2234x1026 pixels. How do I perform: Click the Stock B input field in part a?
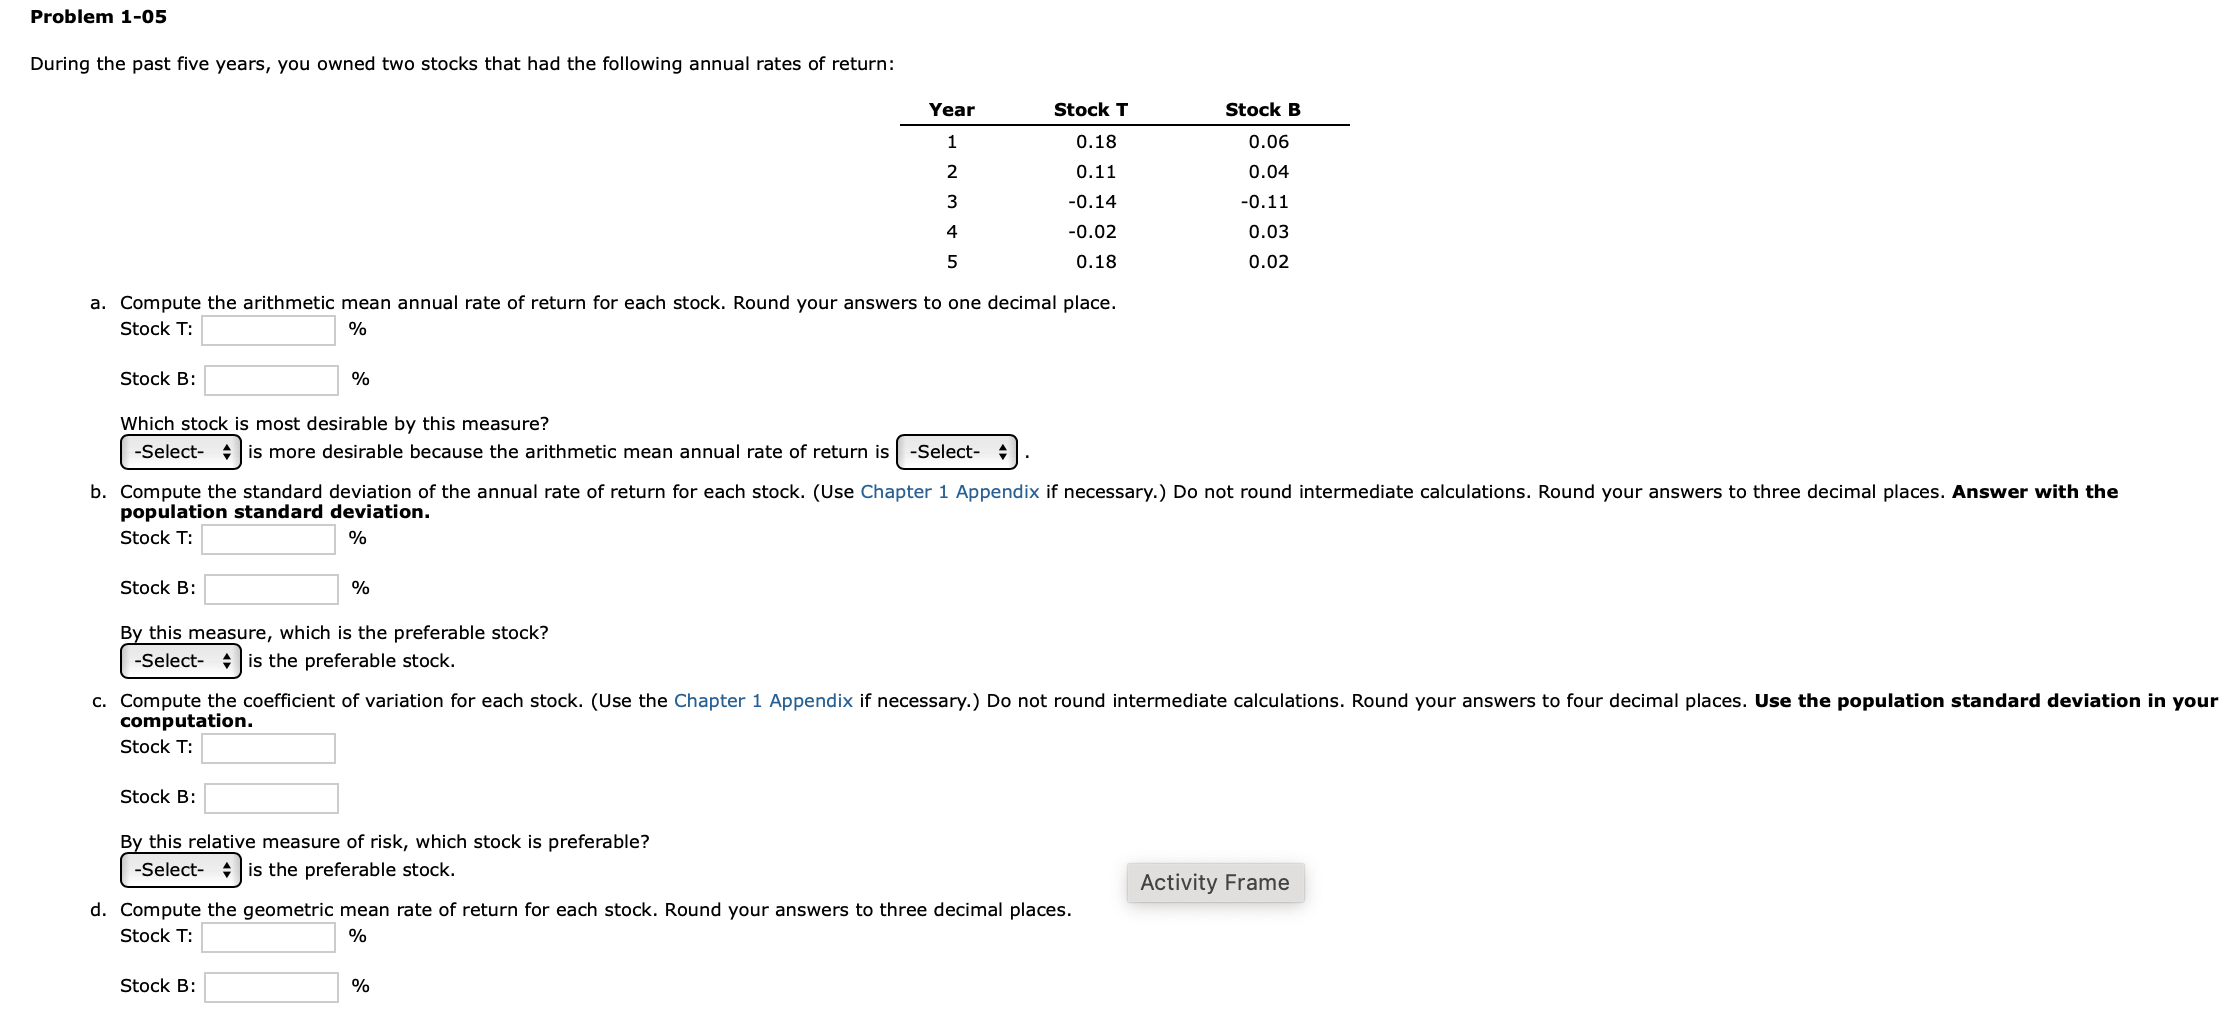[270, 379]
